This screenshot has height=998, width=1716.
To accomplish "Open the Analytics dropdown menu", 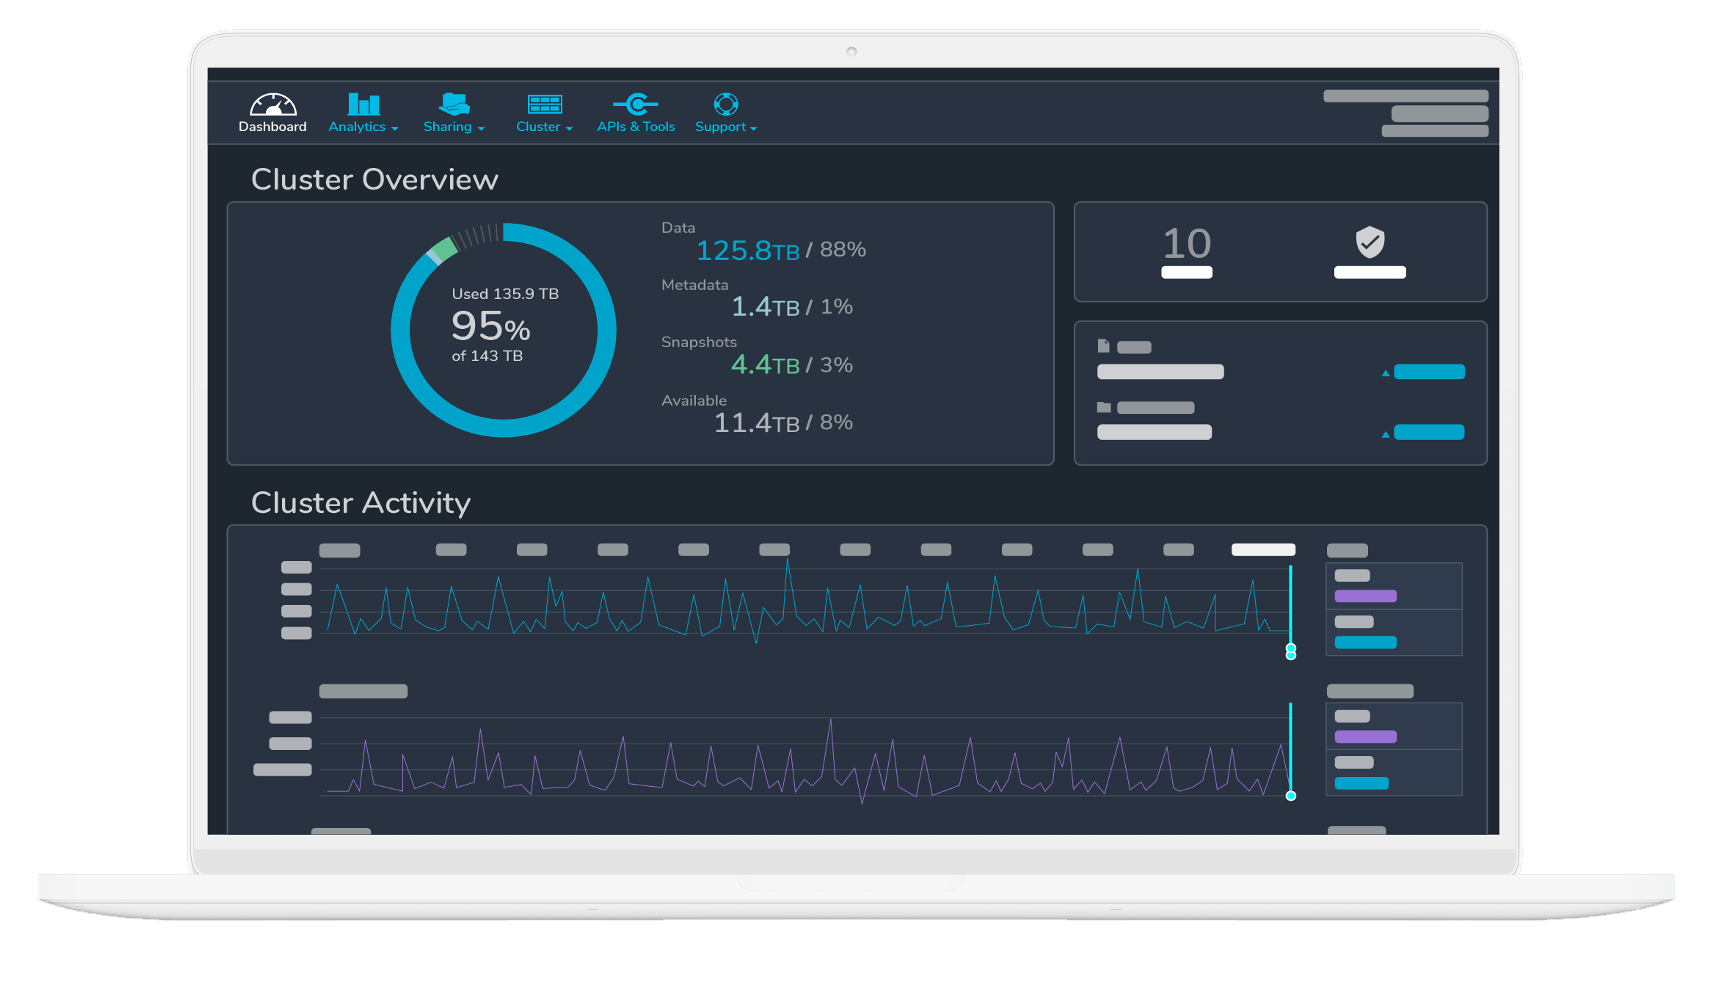I will pos(362,126).
